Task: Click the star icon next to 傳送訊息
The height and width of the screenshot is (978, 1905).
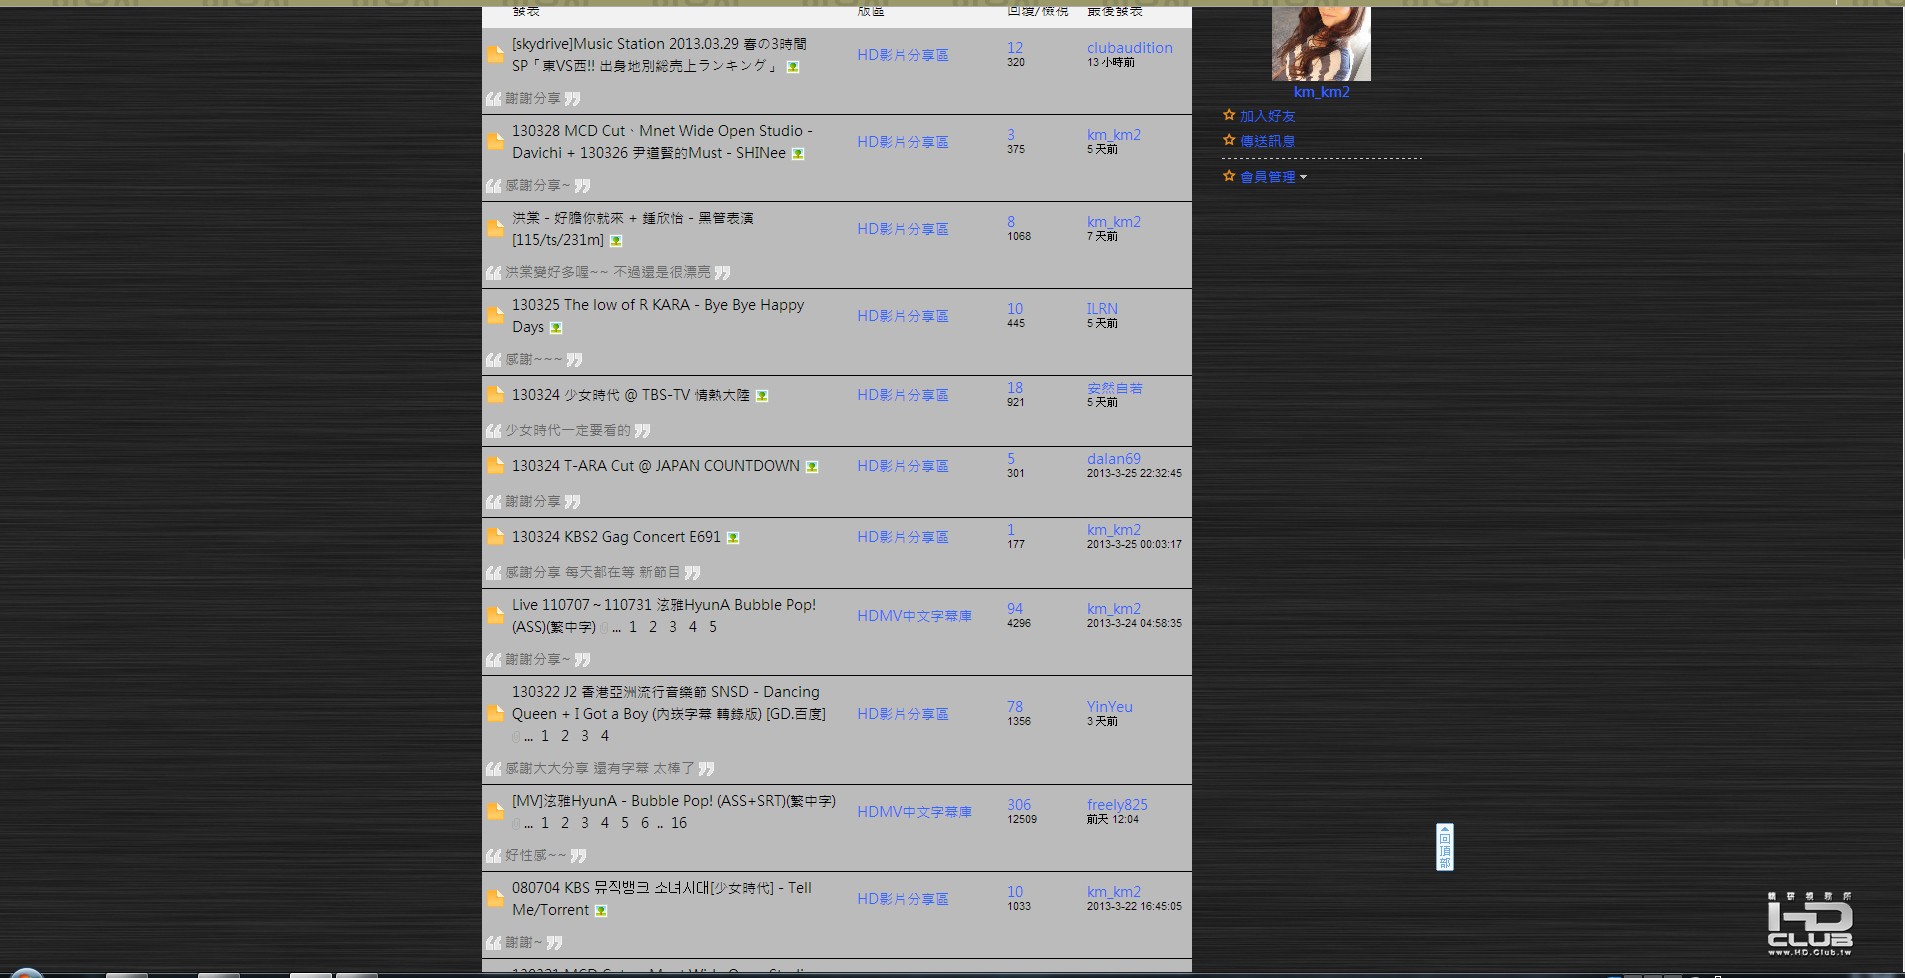Action: pyautogui.click(x=1229, y=141)
